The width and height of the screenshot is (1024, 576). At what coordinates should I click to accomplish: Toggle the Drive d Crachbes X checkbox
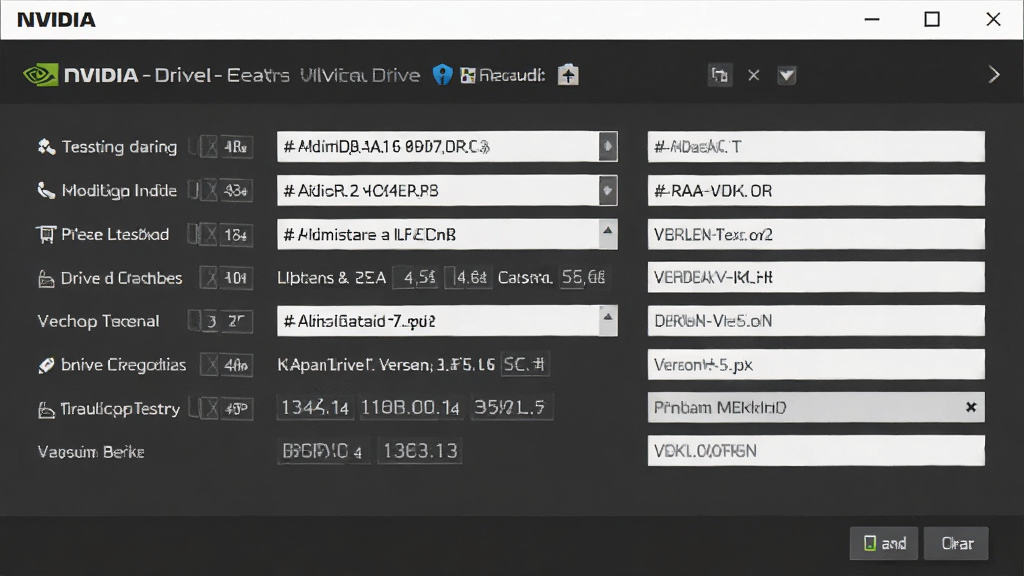click(209, 278)
